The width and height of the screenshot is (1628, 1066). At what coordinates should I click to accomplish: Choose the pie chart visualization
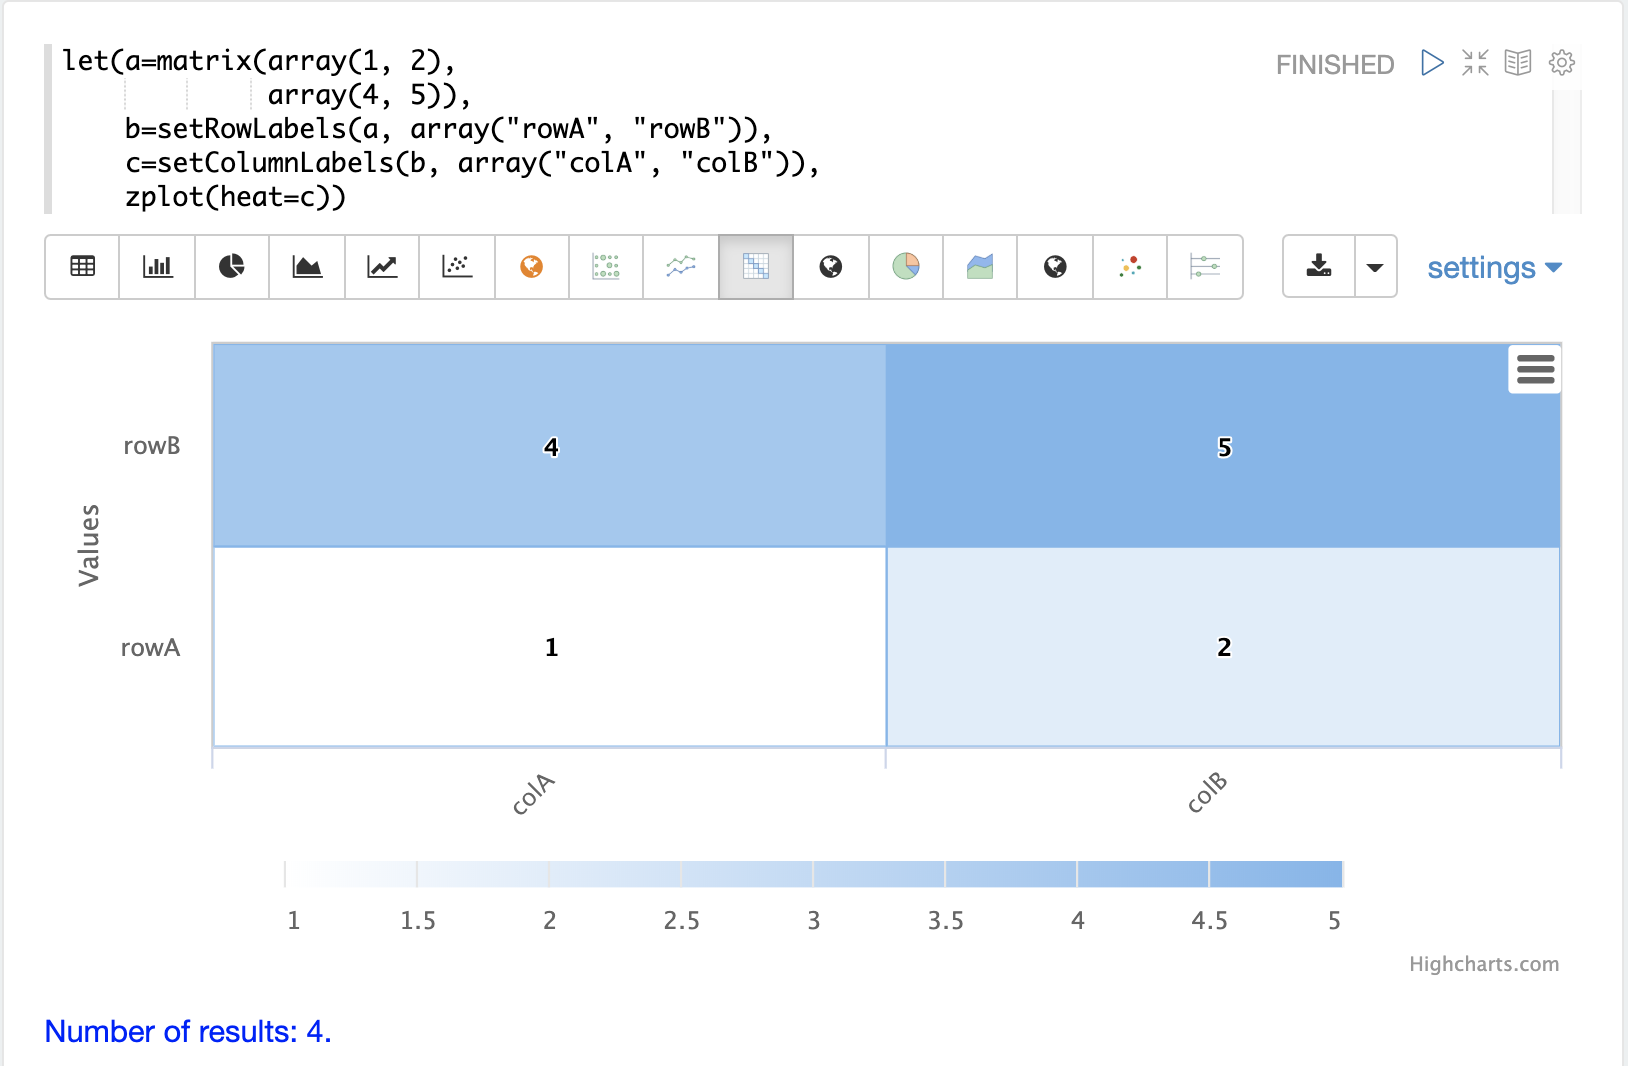[x=232, y=266]
